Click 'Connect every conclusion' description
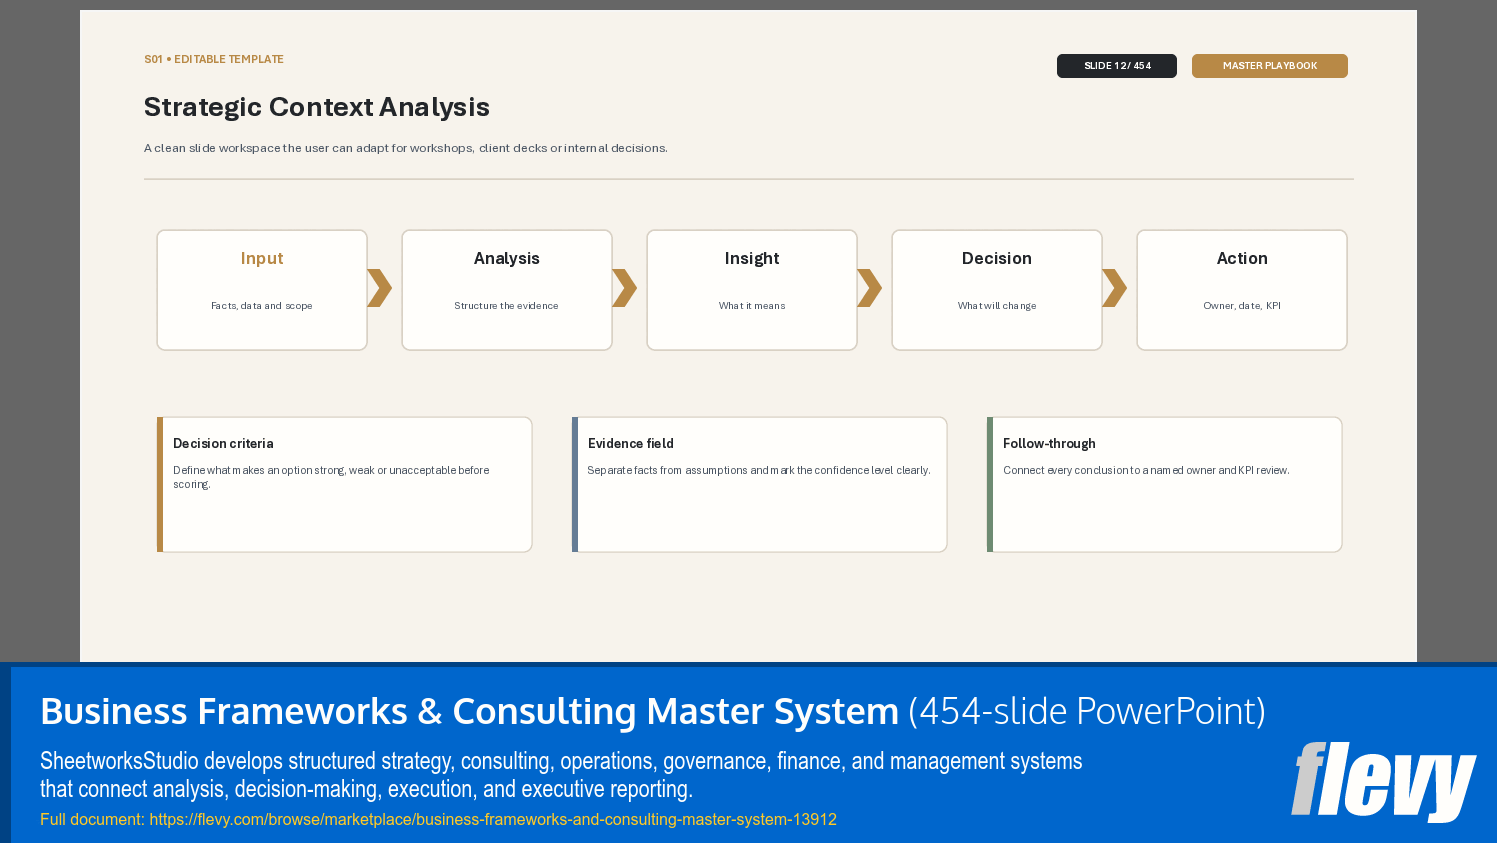1497x843 pixels. [1146, 470]
